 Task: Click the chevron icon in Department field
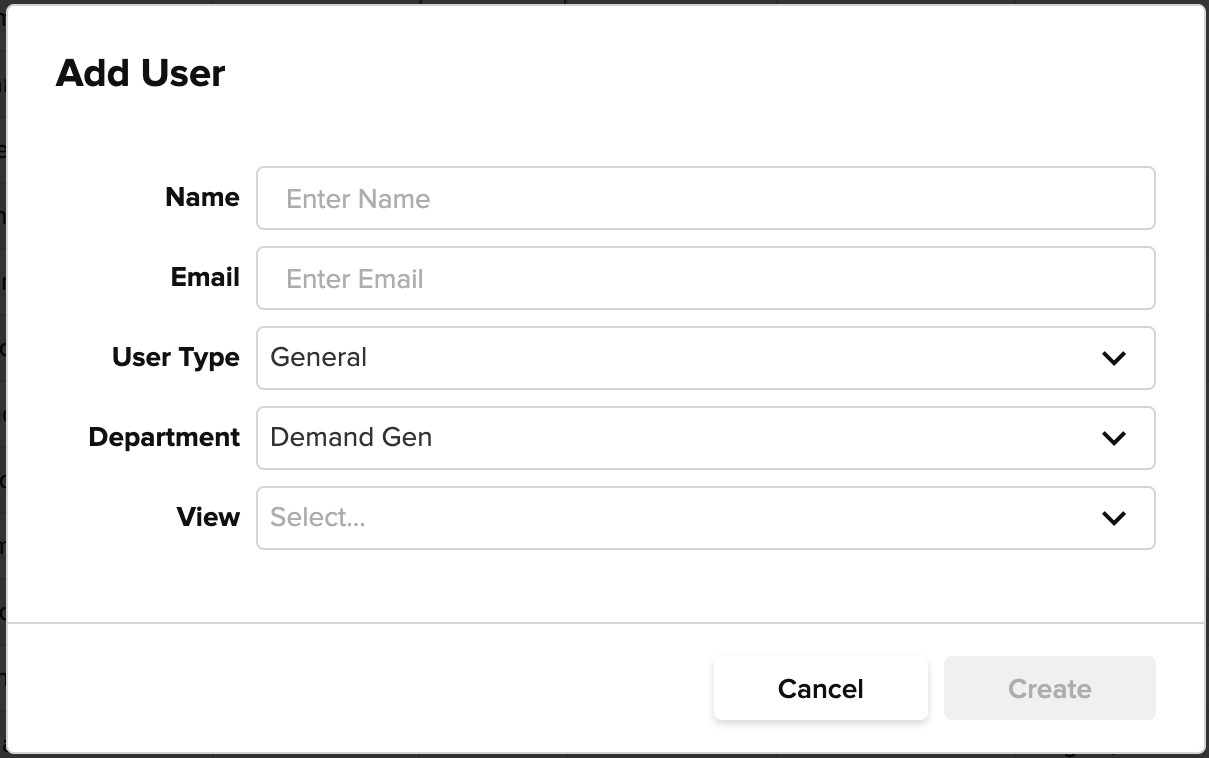tap(1114, 438)
